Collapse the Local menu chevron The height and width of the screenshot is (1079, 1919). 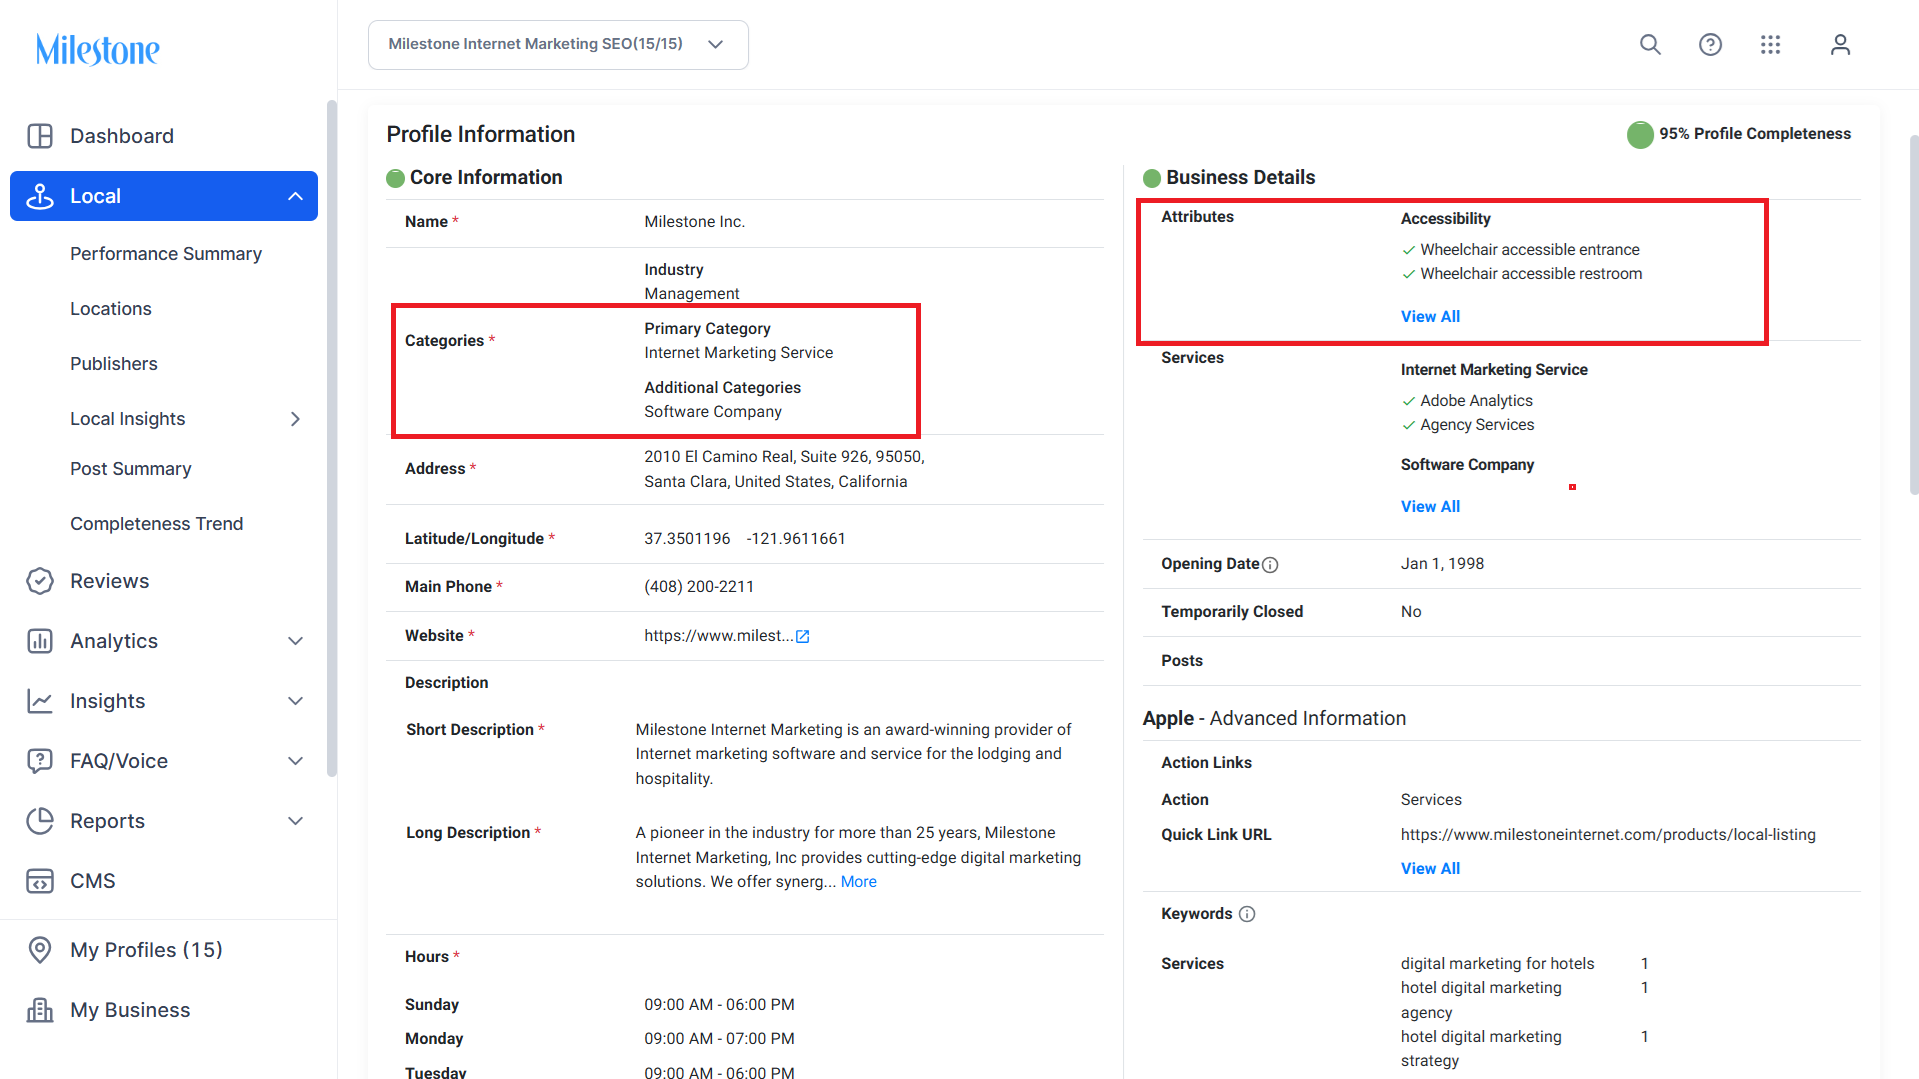point(295,196)
